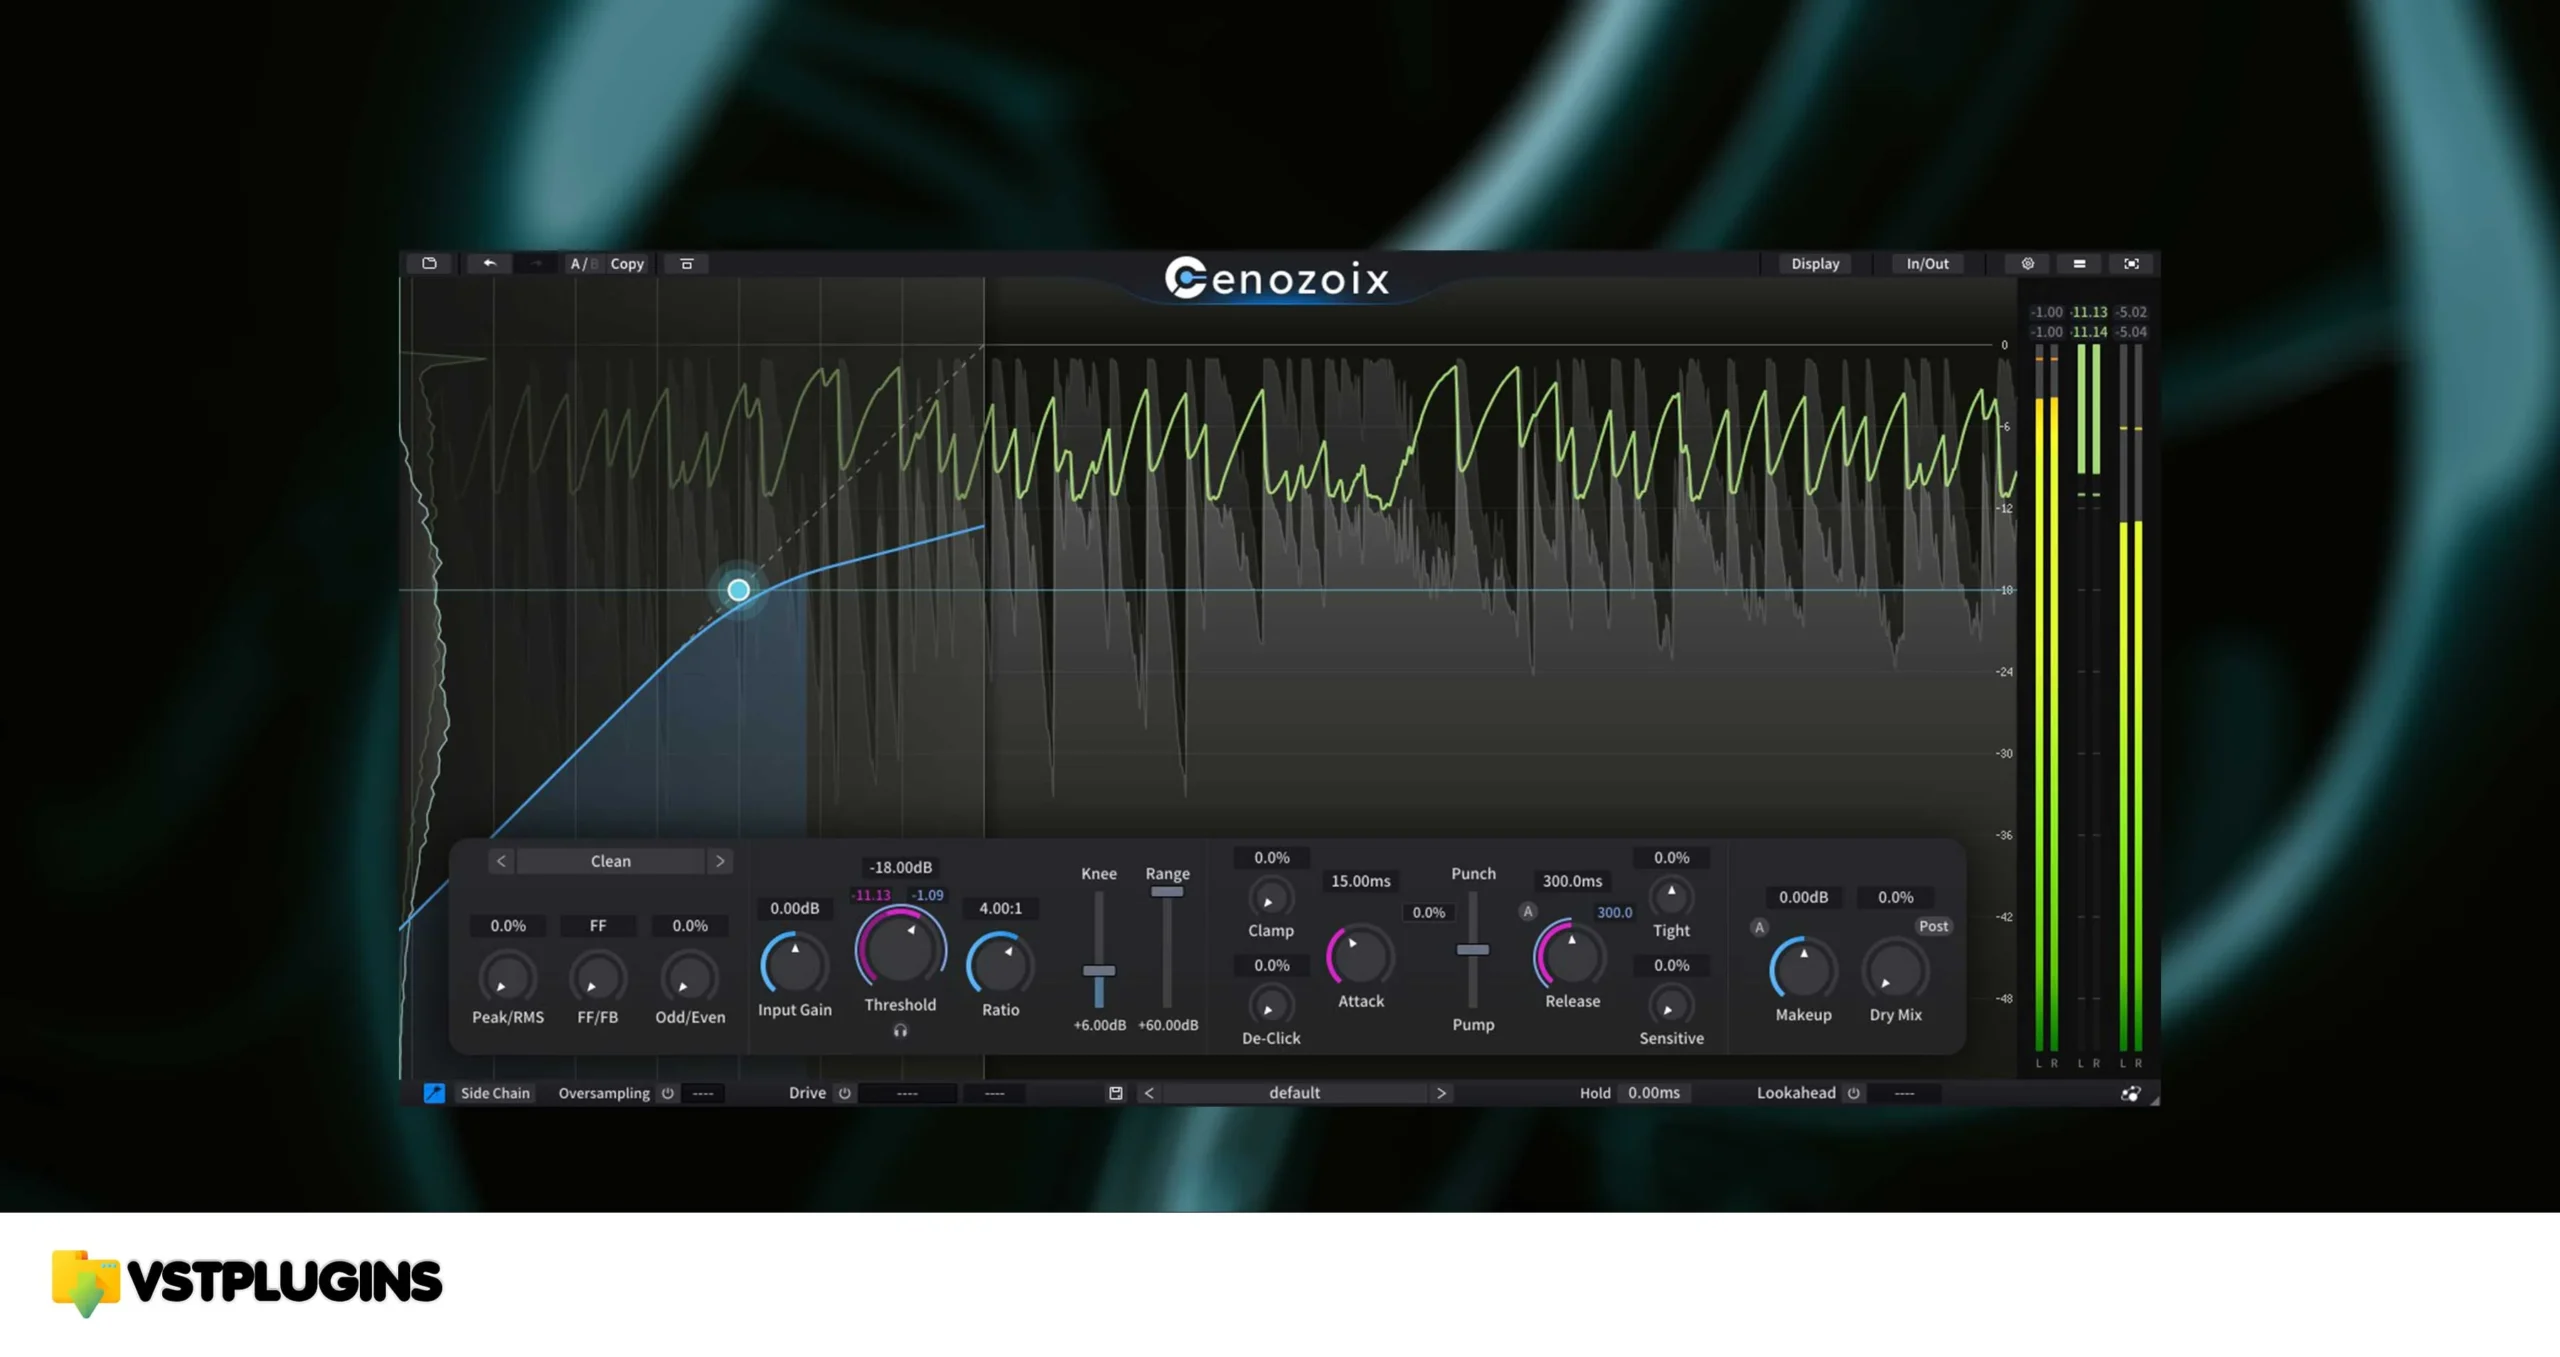Click the VSTPLUGINS logo
This screenshot has height=1357, width=2560.
[x=246, y=1283]
